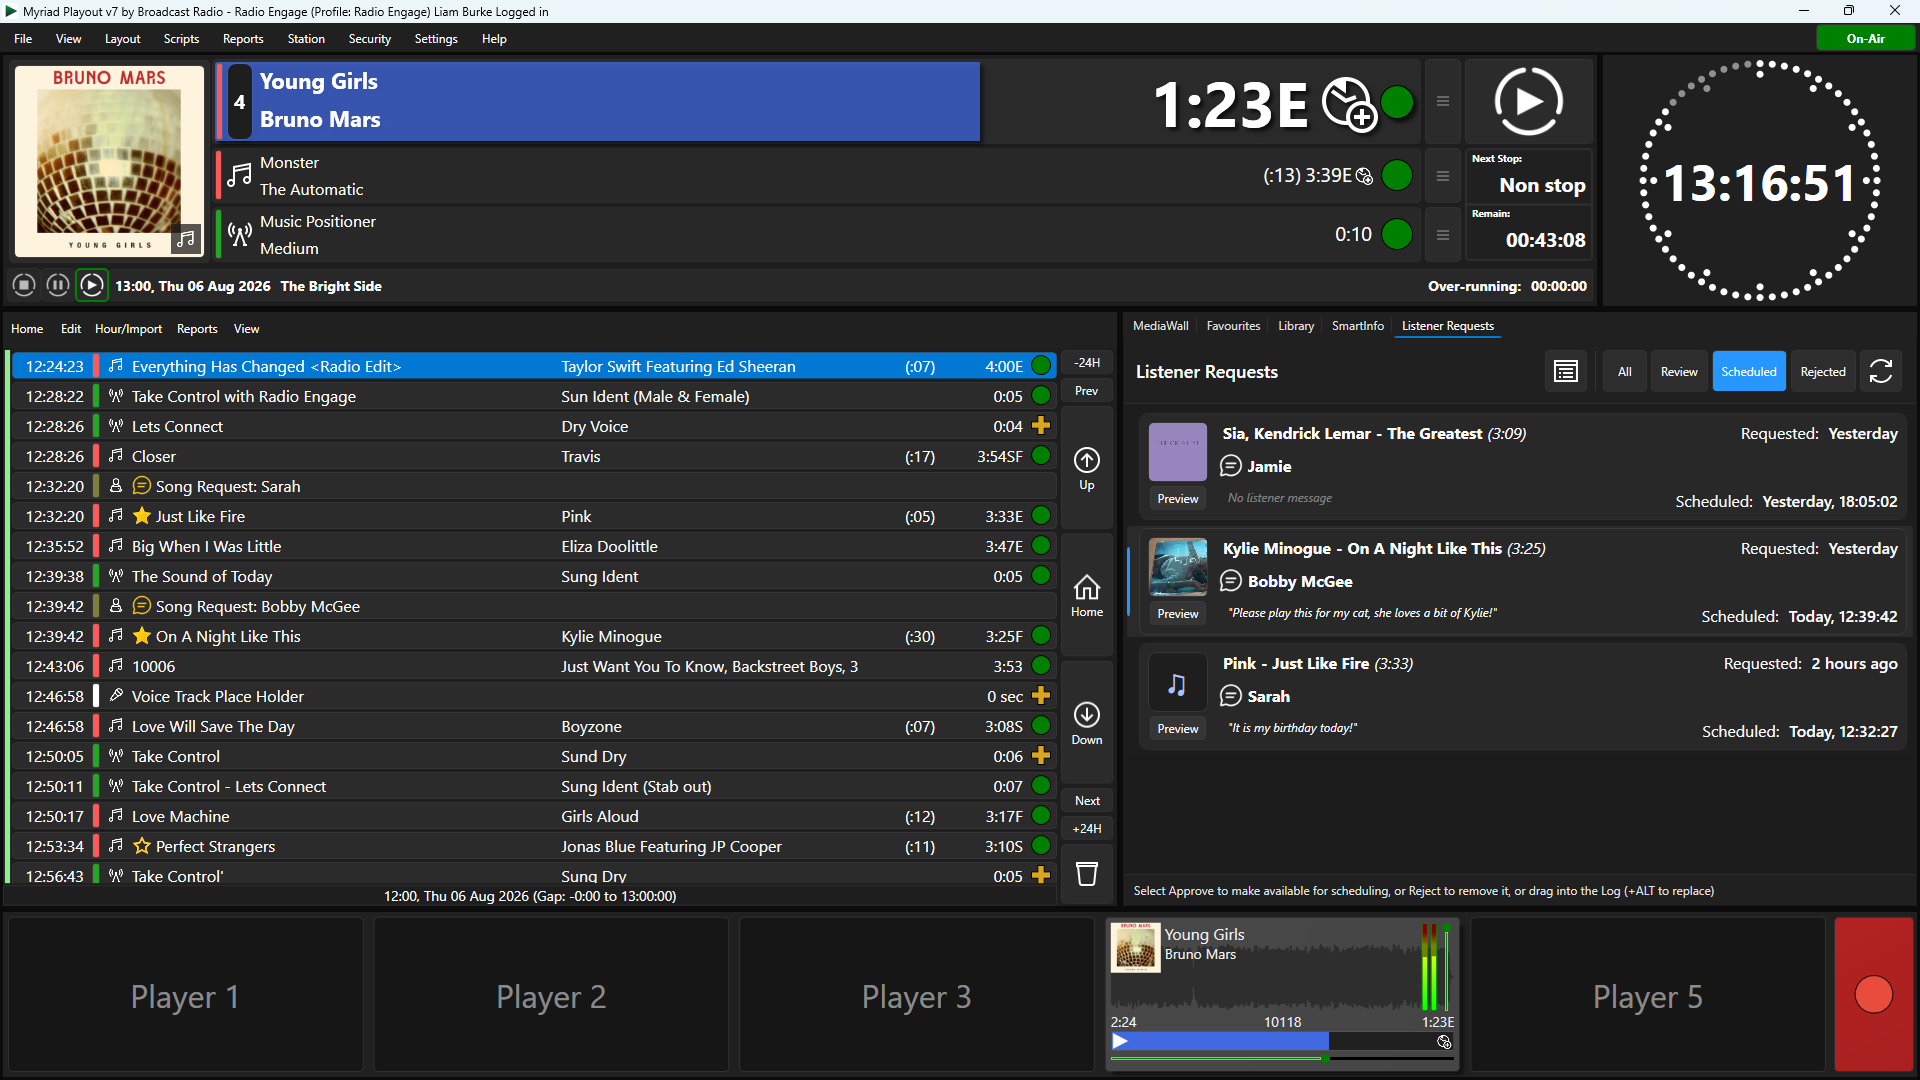Click the outline star on Perfect Strangers
The image size is (1920, 1080).
(x=142, y=846)
